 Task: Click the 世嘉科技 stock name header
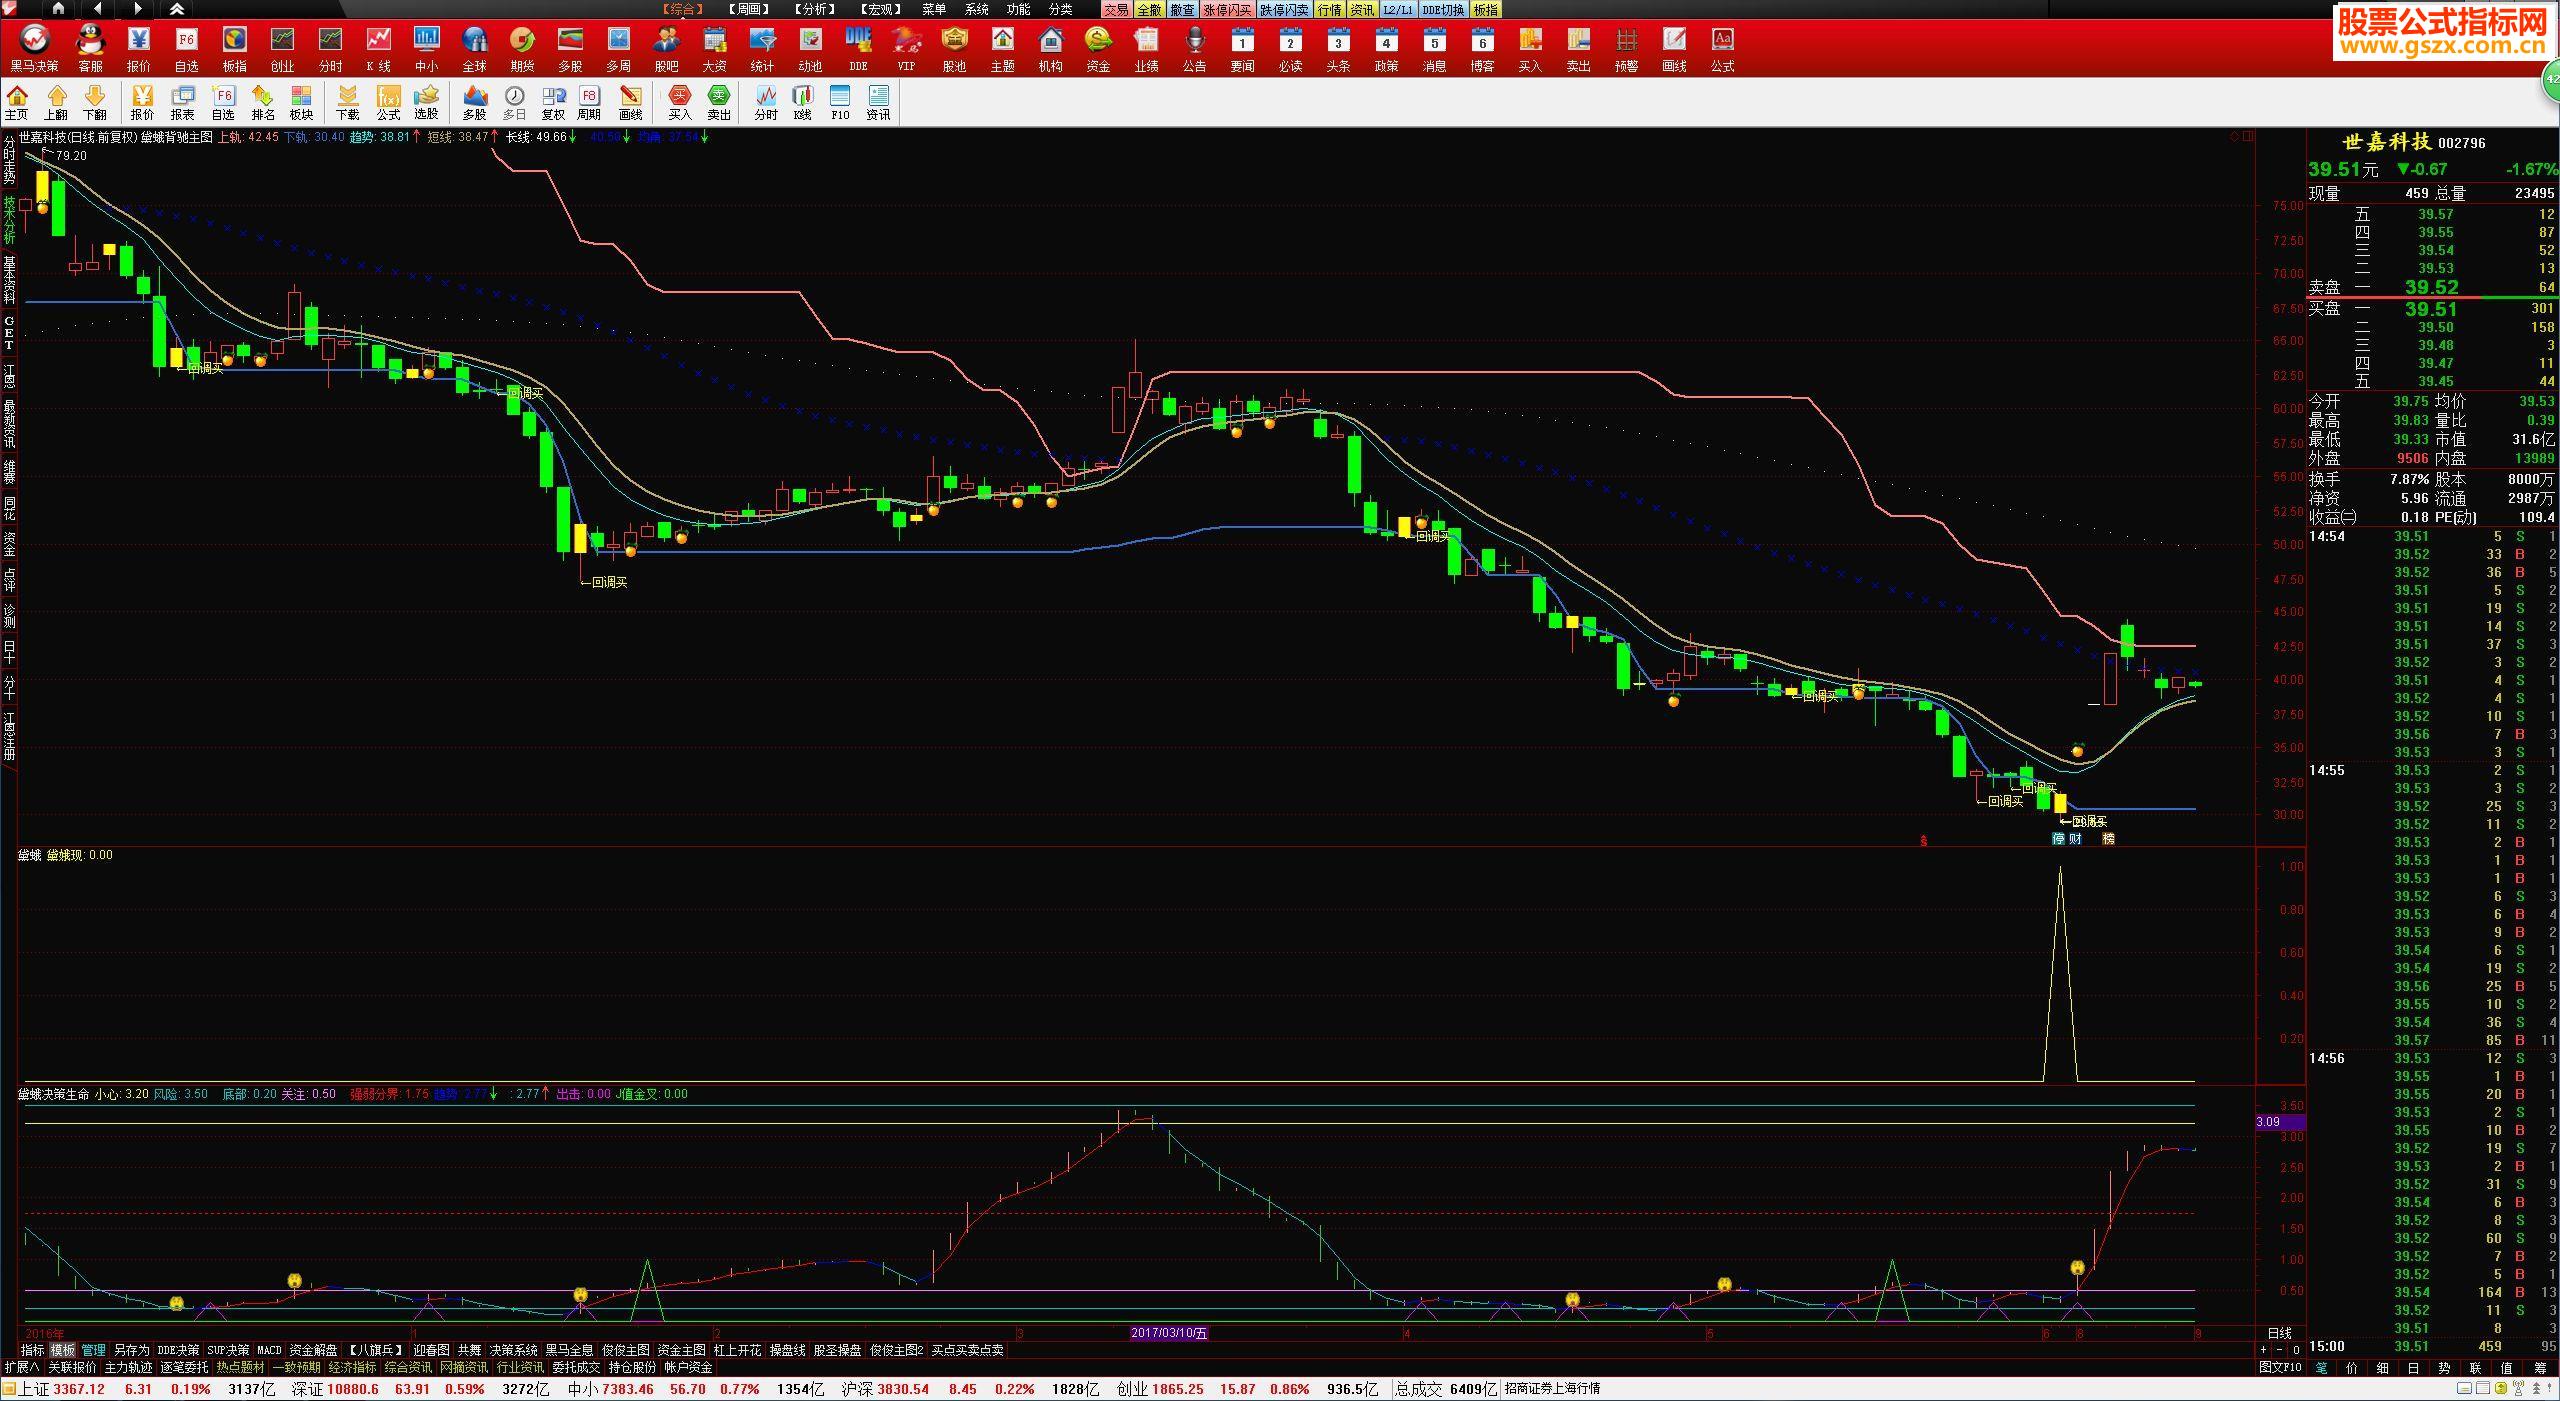(2386, 142)
